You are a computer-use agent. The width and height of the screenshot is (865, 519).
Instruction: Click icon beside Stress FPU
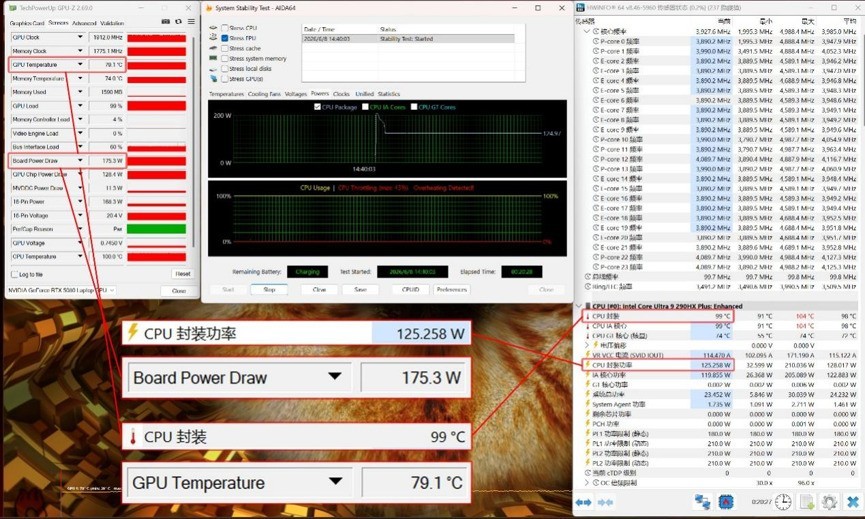[x=213, y=38]
